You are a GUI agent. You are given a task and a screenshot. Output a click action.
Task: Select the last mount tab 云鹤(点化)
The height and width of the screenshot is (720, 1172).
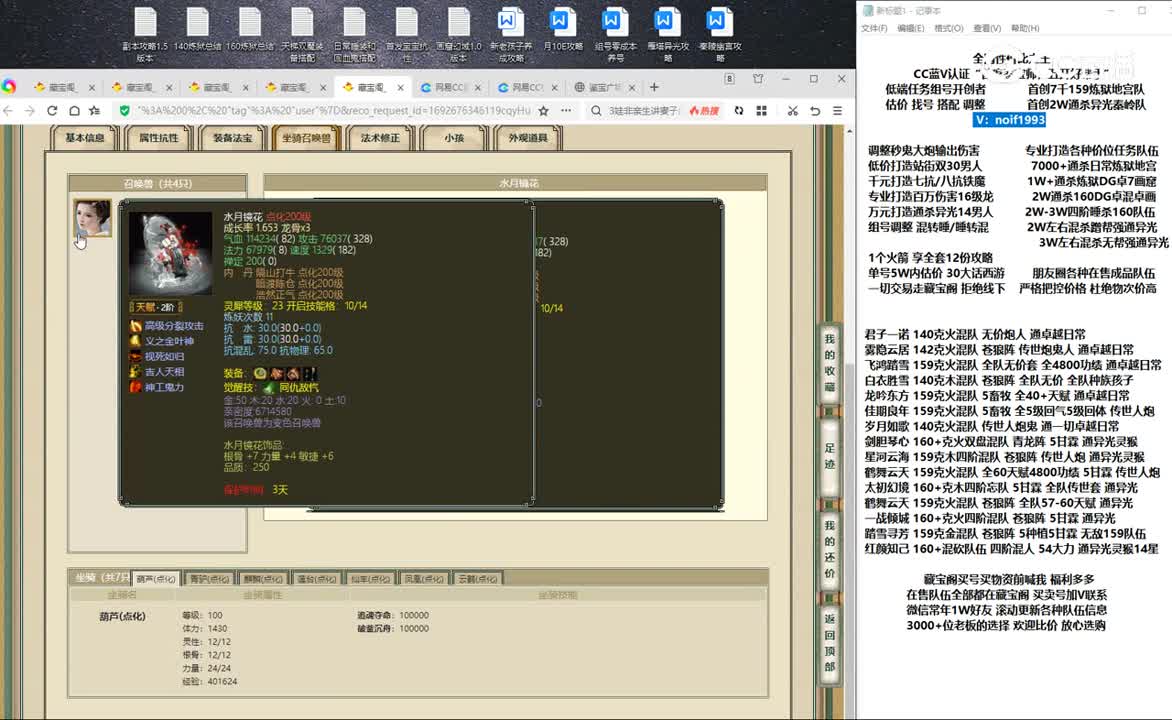pos(478,579)
